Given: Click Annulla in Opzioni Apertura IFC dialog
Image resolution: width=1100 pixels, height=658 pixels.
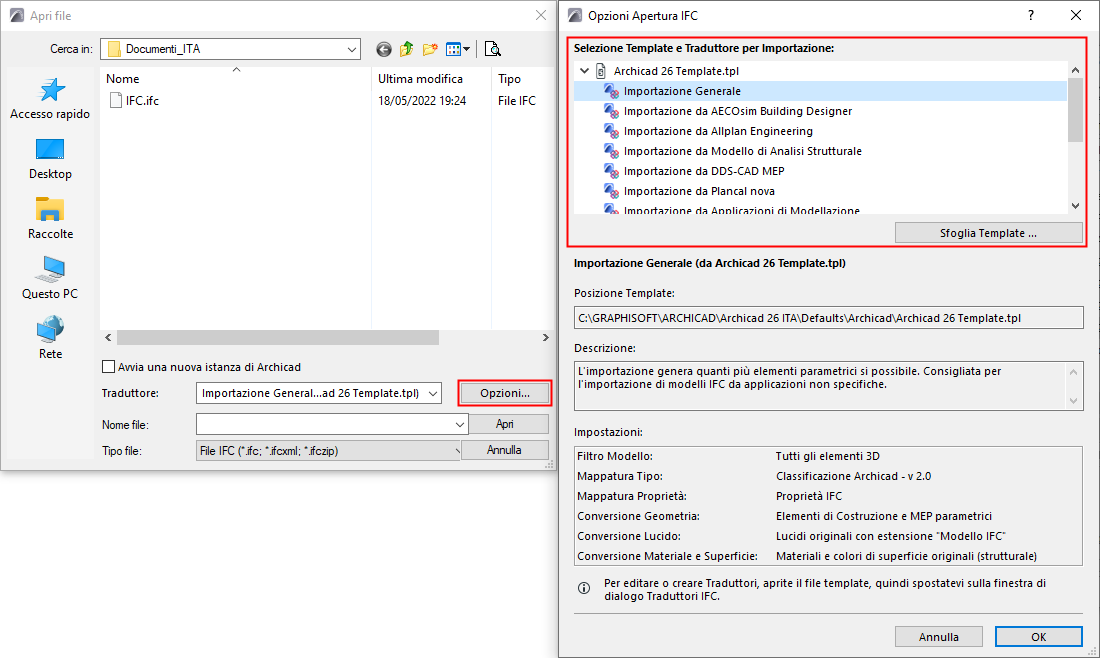Looking at the screenshot, I should [939, 637].
